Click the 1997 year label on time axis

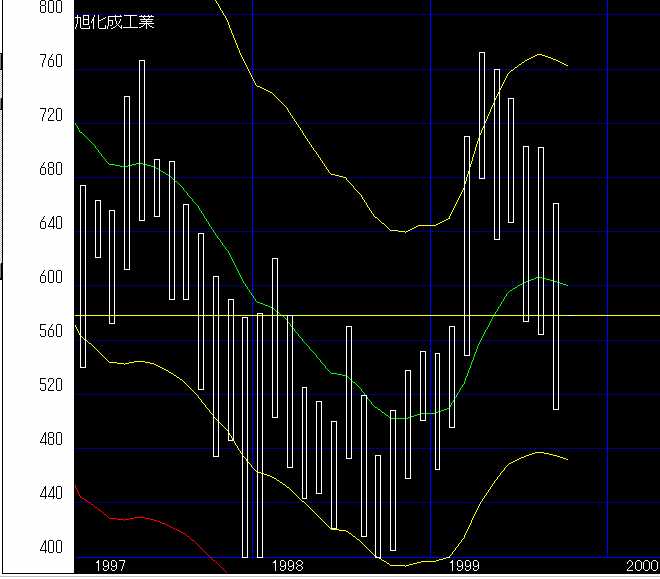click(x=109, y=567)
